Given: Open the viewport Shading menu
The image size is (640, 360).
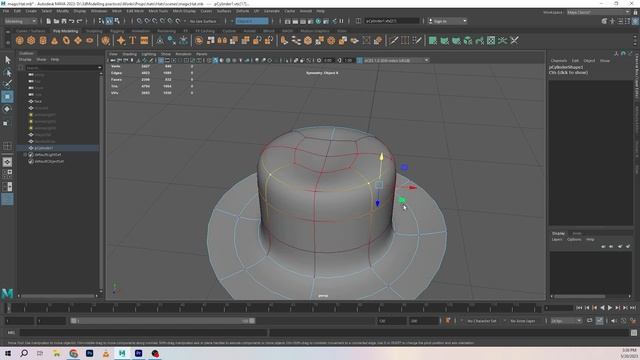Looking at the screenshot, I should click(x=129, y=54).
